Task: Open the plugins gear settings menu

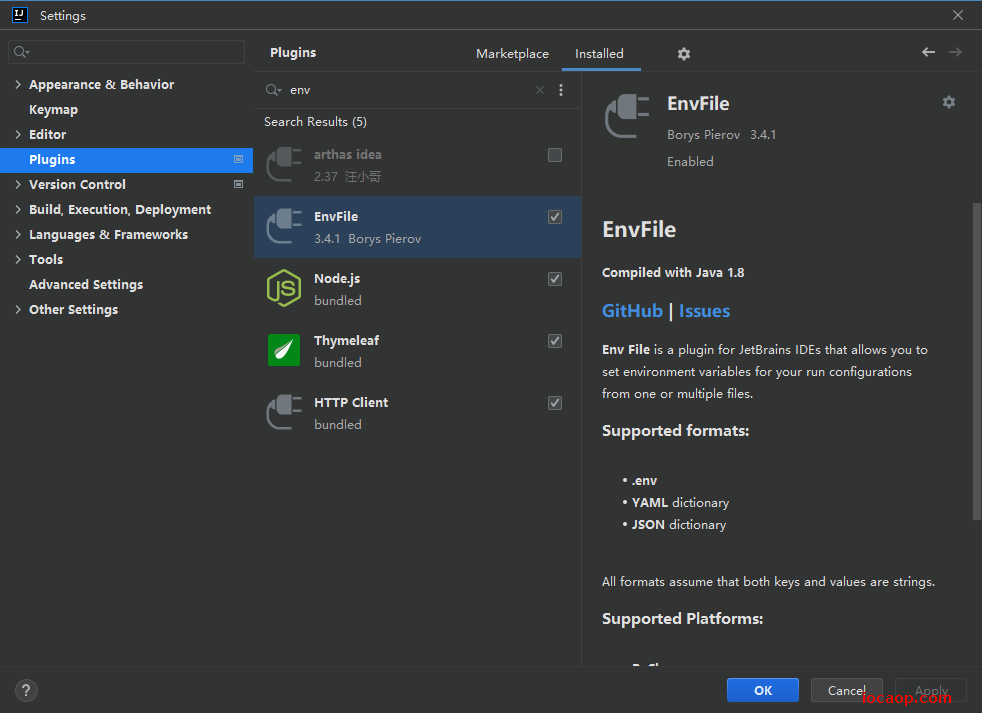Action: (683, 54)
